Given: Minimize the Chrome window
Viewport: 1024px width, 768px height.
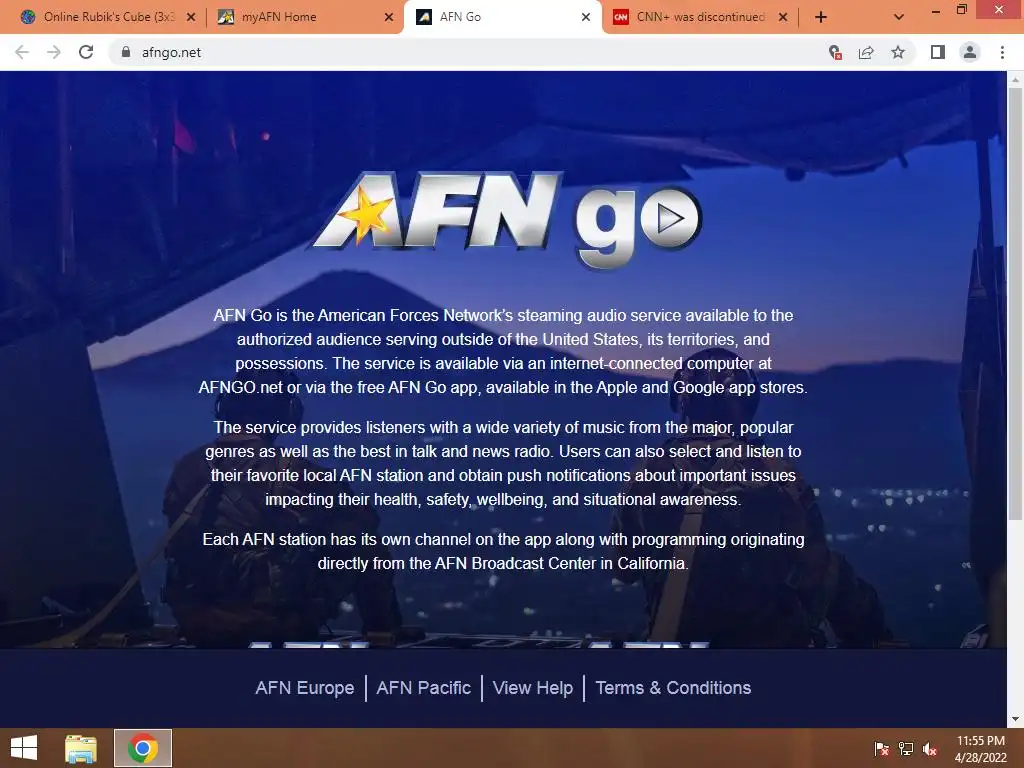Looking at the screenshot, I should tap(935, 10).
